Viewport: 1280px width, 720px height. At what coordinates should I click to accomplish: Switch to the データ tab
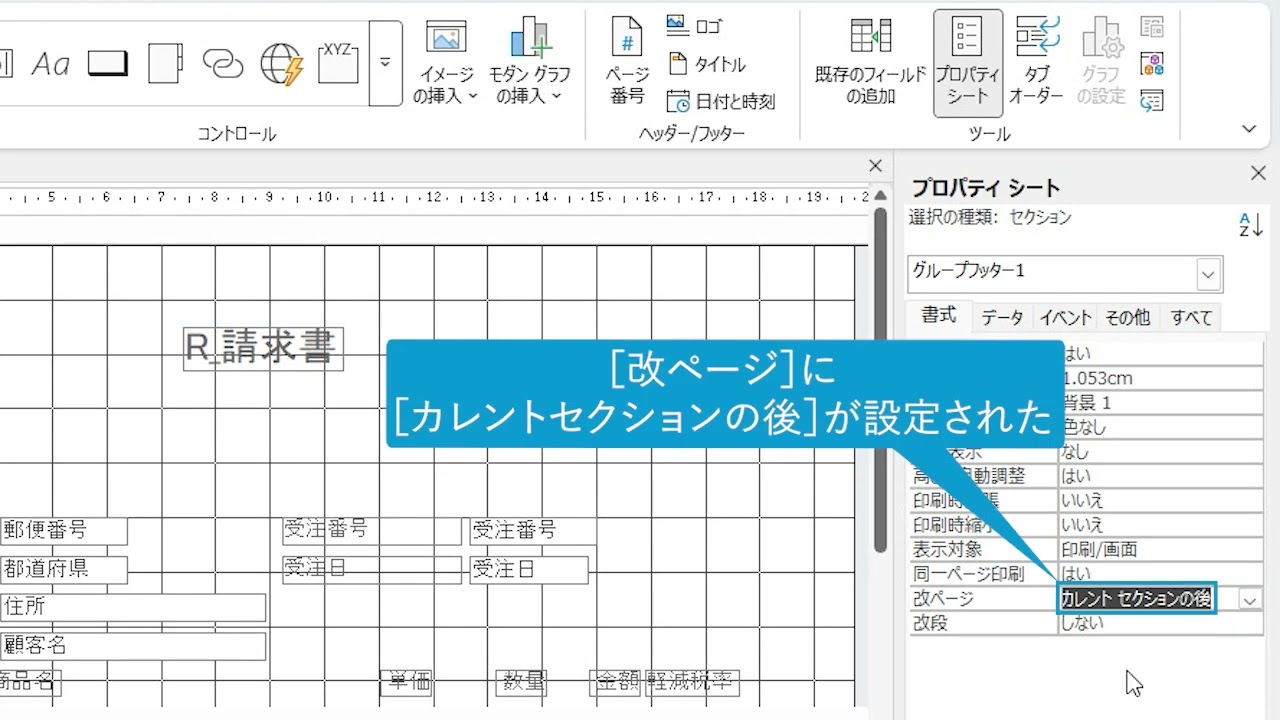(x=1001, y=317)
